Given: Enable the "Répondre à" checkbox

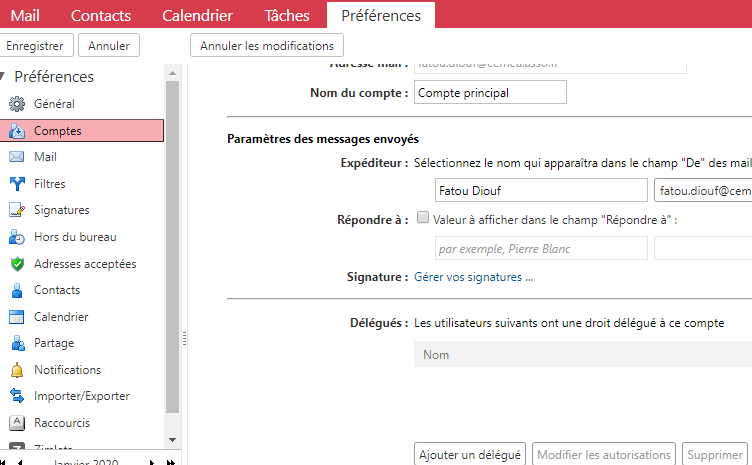Looking at the screenshot, I should coord(423,218).
